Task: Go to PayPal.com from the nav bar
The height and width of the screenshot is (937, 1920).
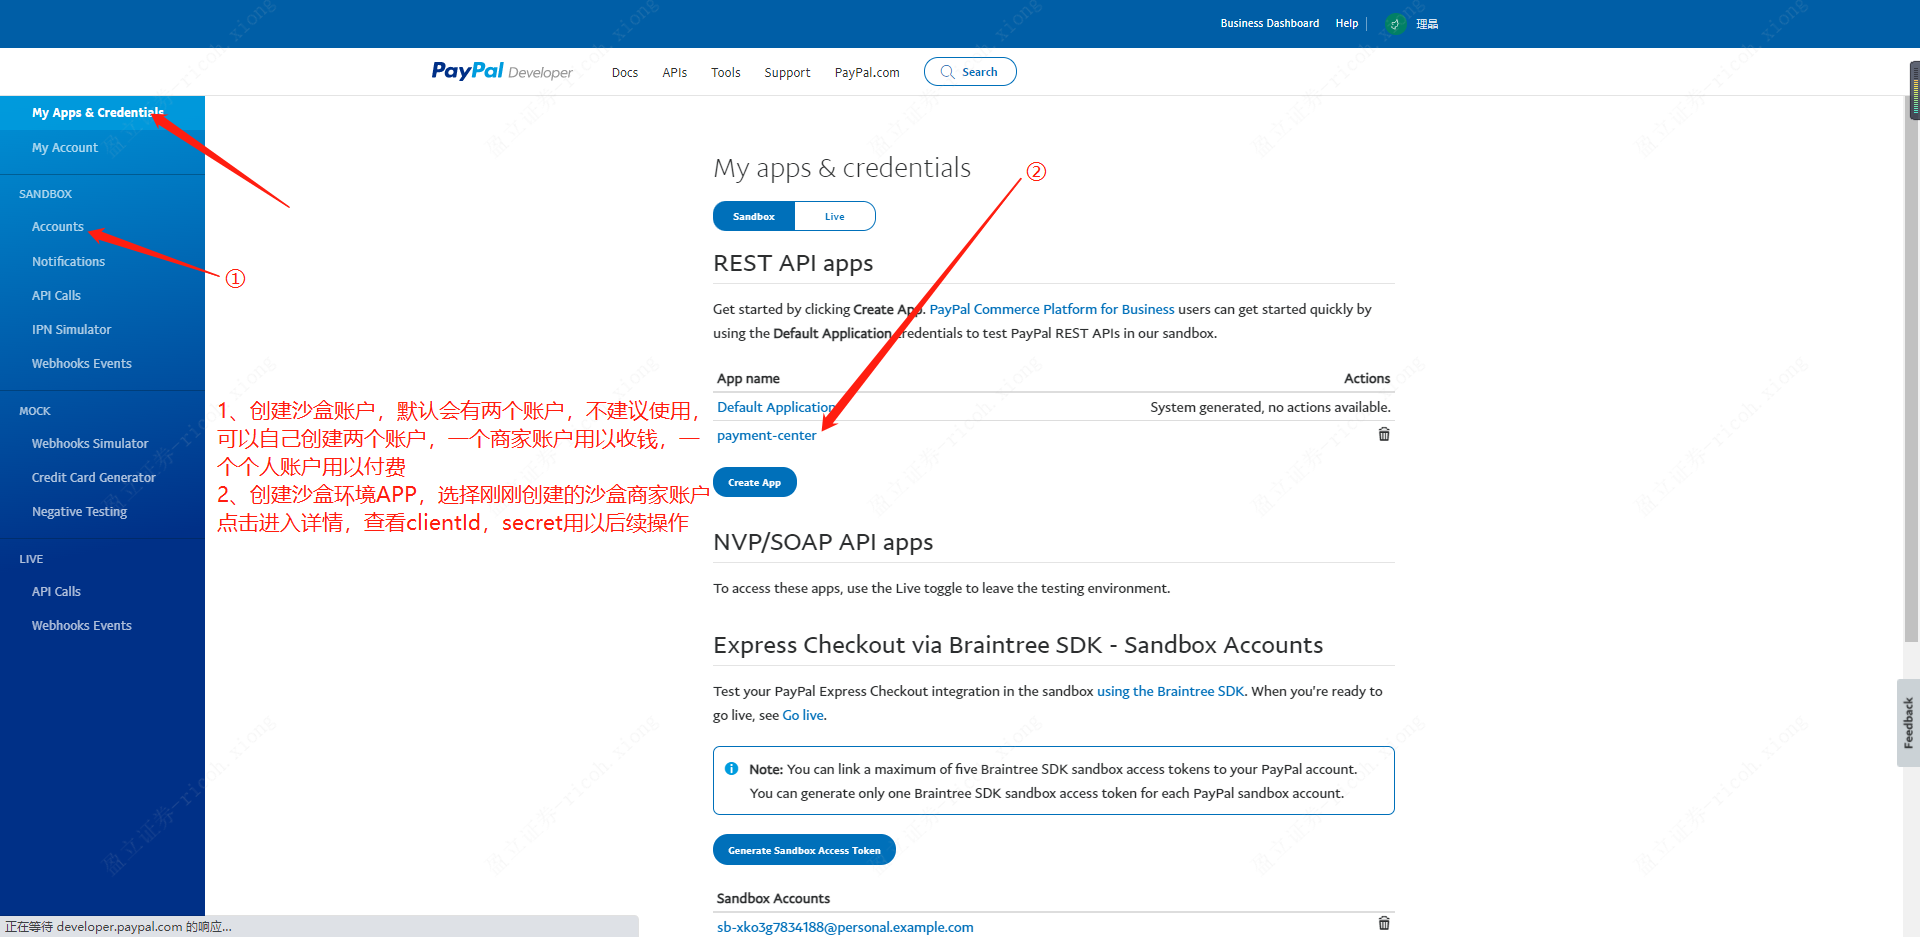Action: 867,72
